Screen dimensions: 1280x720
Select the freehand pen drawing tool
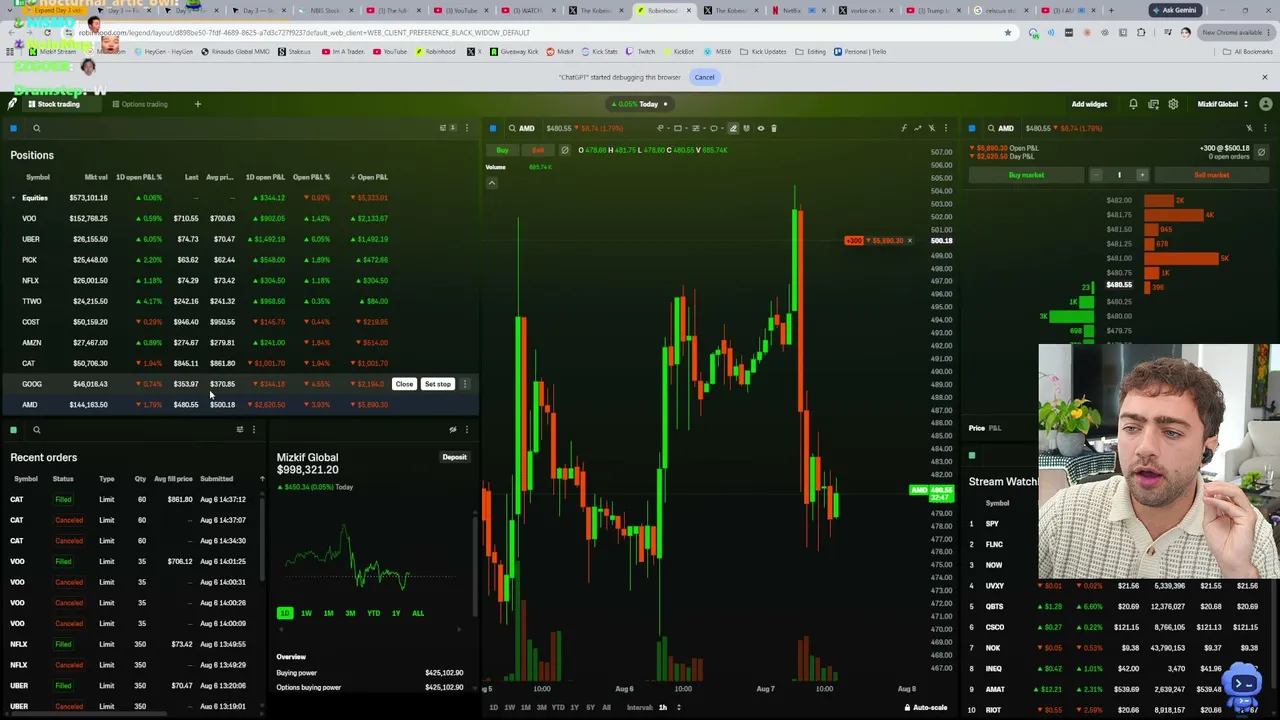[733, 128]
